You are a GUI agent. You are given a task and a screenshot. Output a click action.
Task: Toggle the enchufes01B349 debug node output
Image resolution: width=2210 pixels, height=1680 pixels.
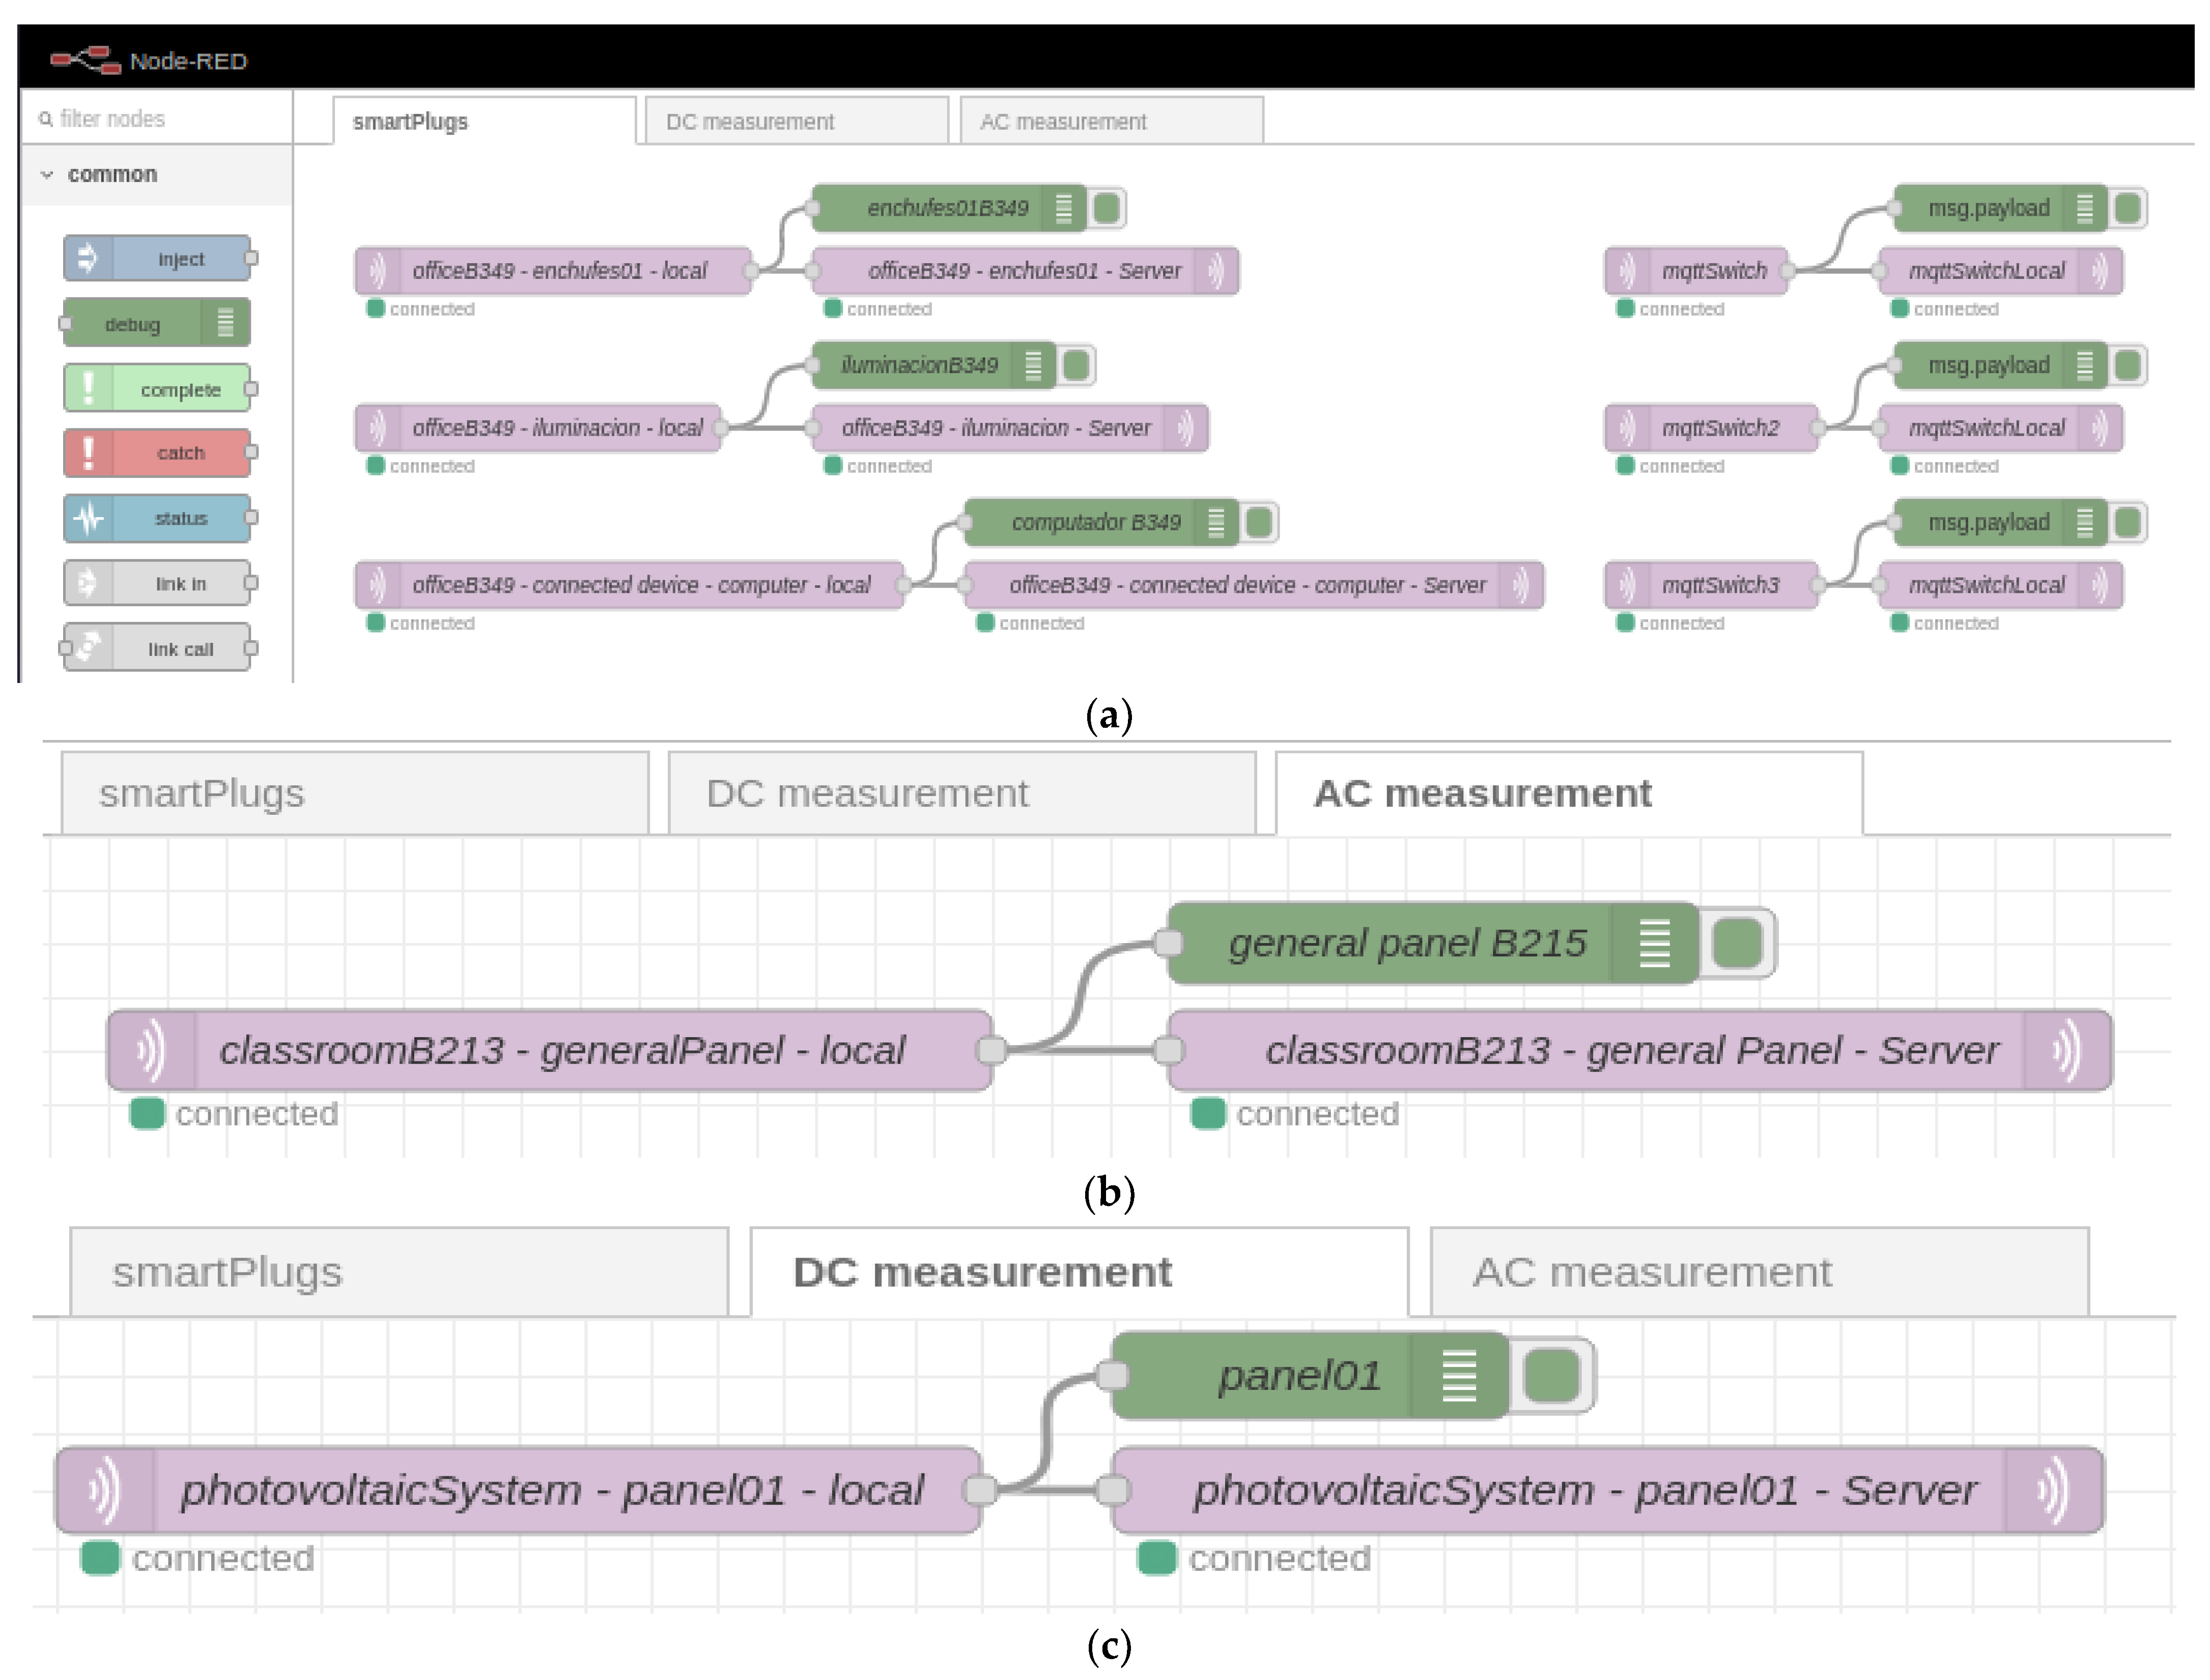click(x=1107, y=208)
